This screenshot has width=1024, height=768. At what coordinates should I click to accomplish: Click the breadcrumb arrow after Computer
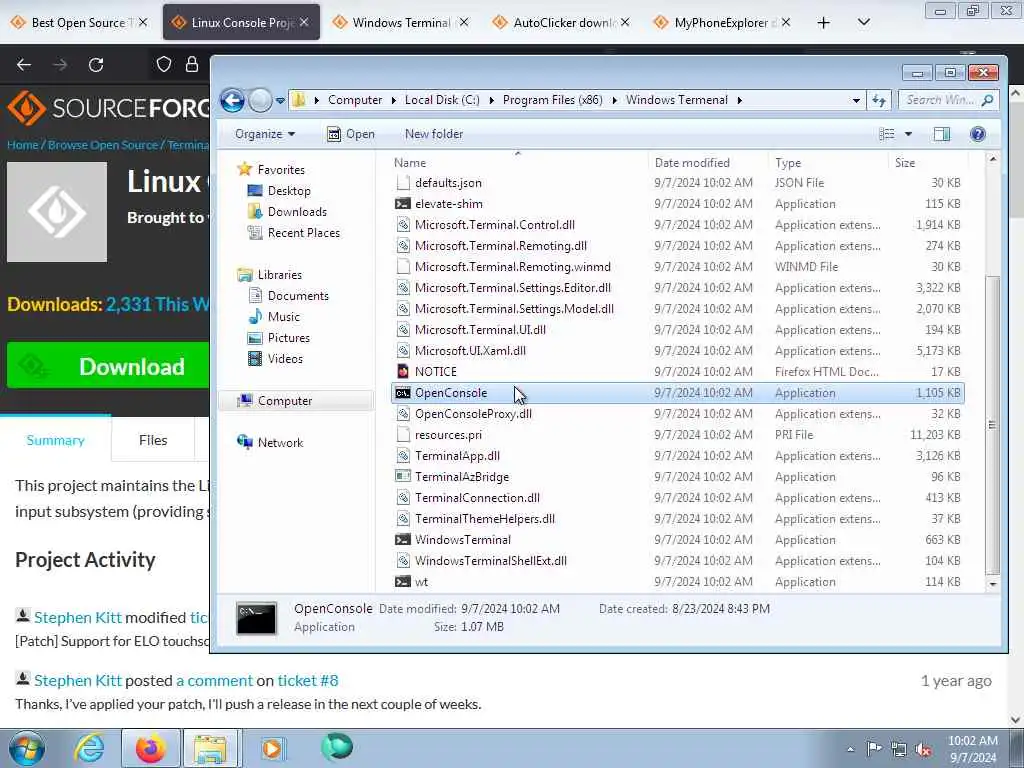(x=393, y=101)
